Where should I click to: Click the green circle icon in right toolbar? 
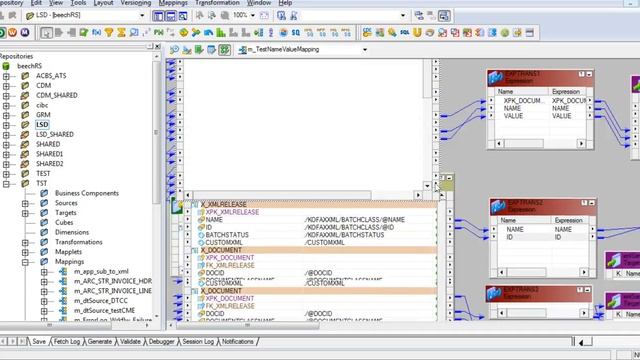coord(505,33)
